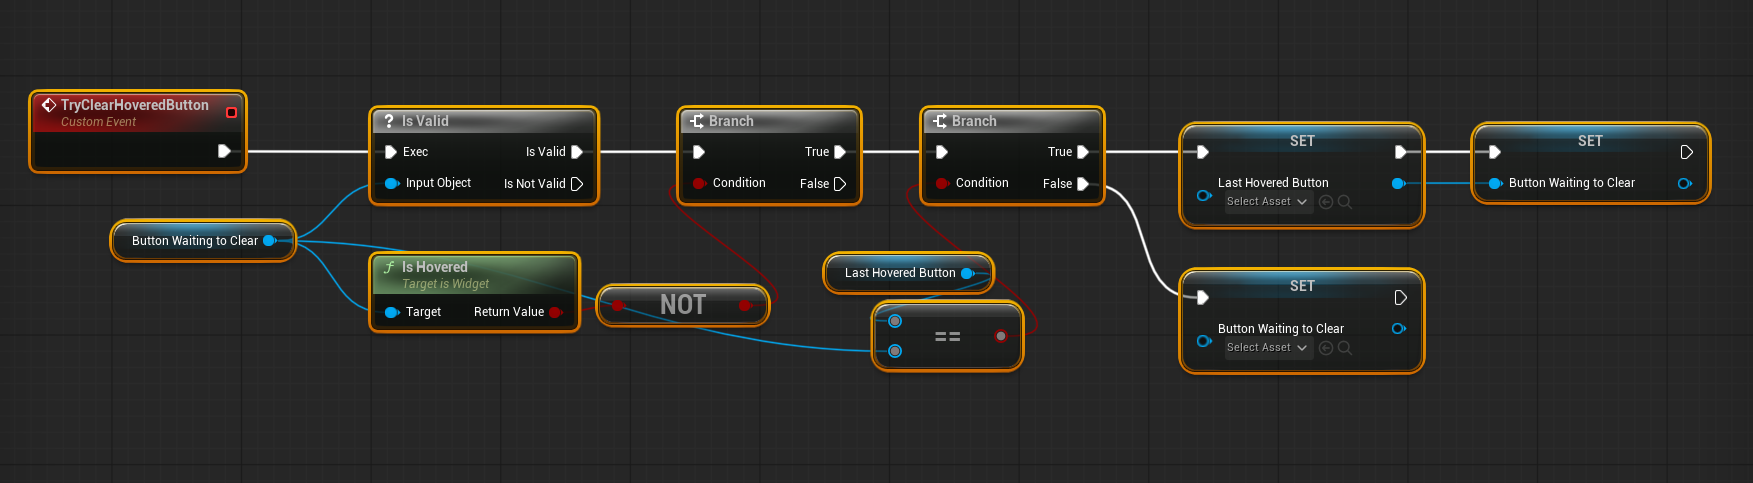Click the Is Not Valid exec output pin
The width and height of the screenshot is (1753, 483).
tap(577, 184)
